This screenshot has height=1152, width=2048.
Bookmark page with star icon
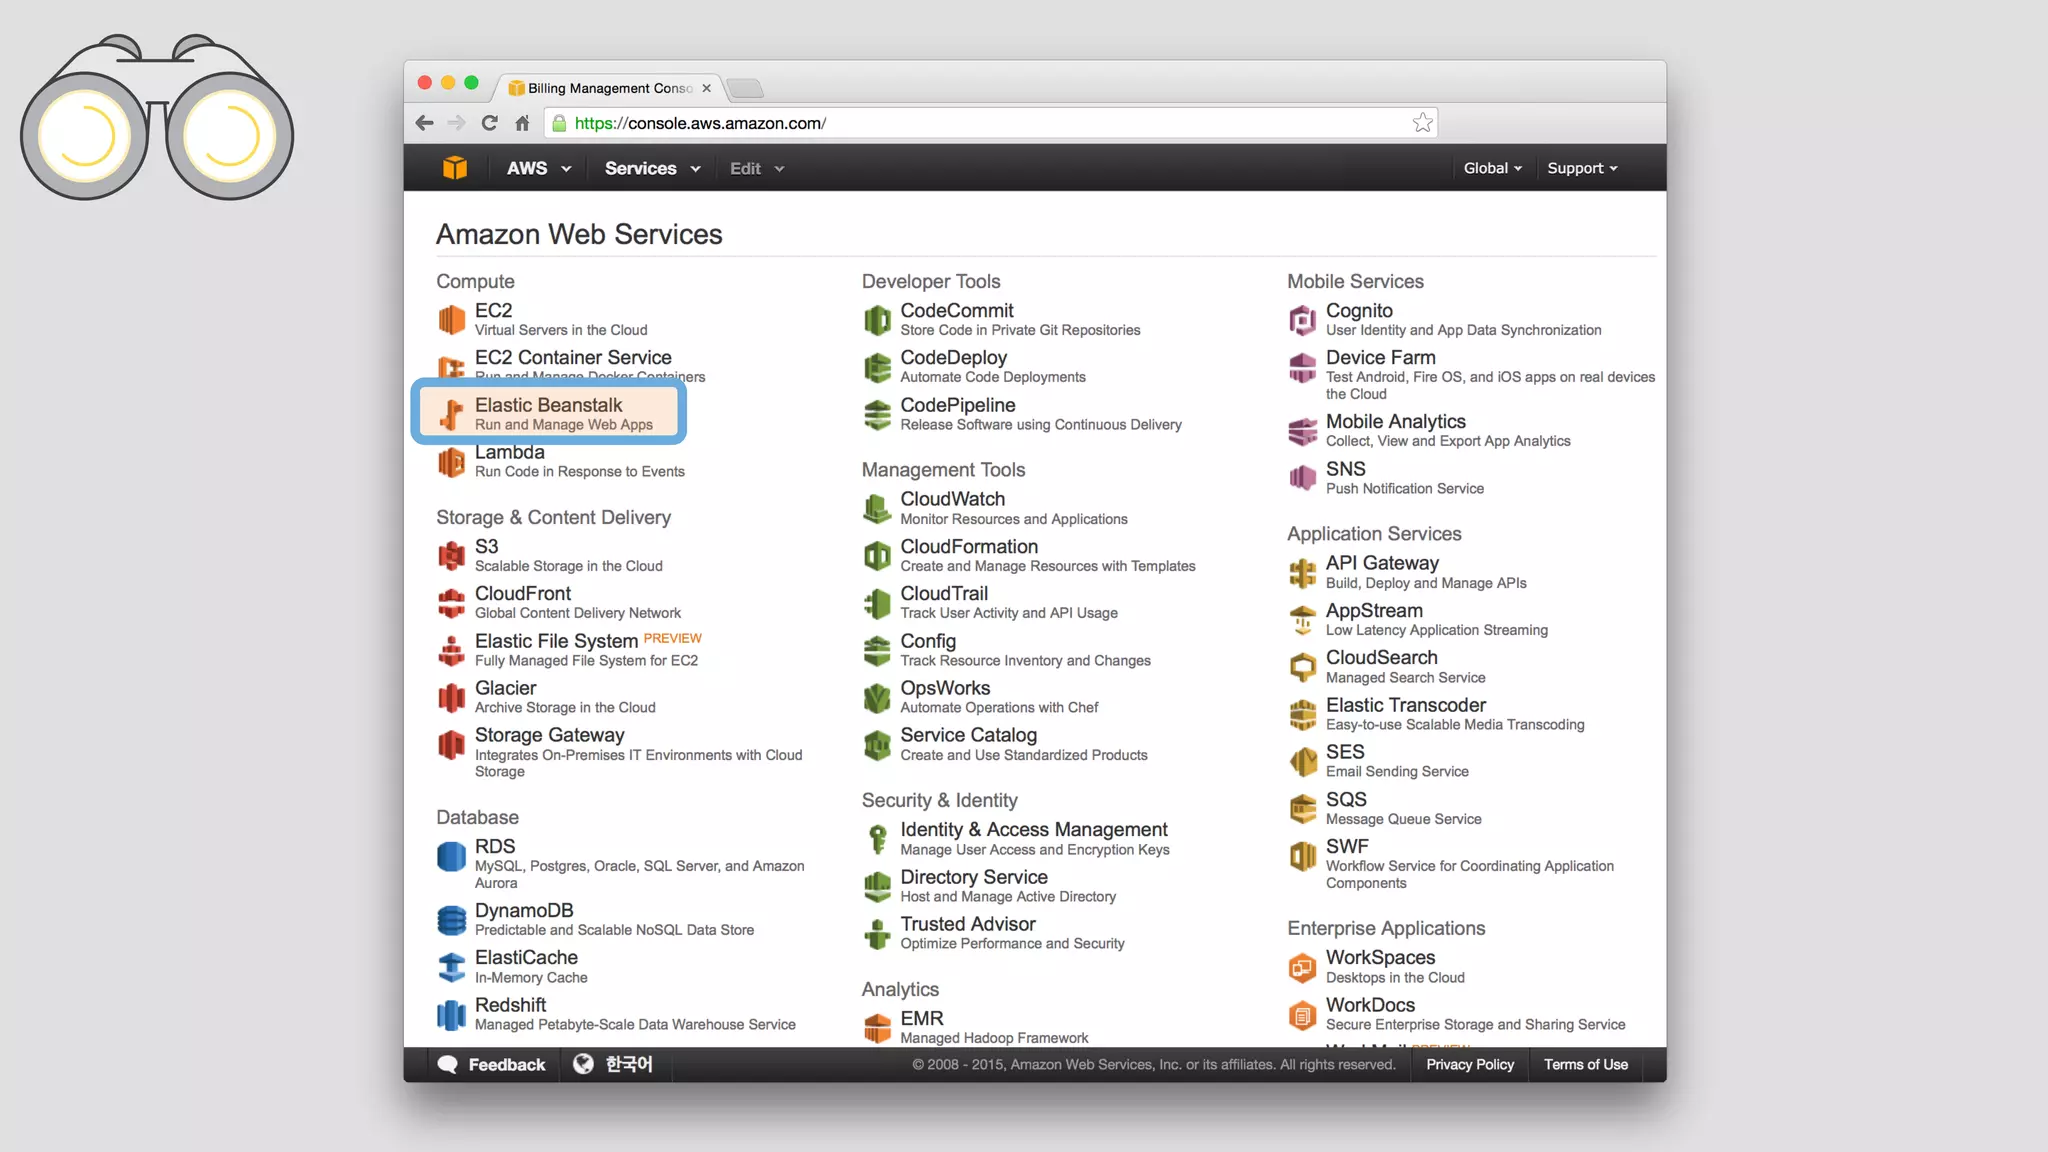(1422, 123)
